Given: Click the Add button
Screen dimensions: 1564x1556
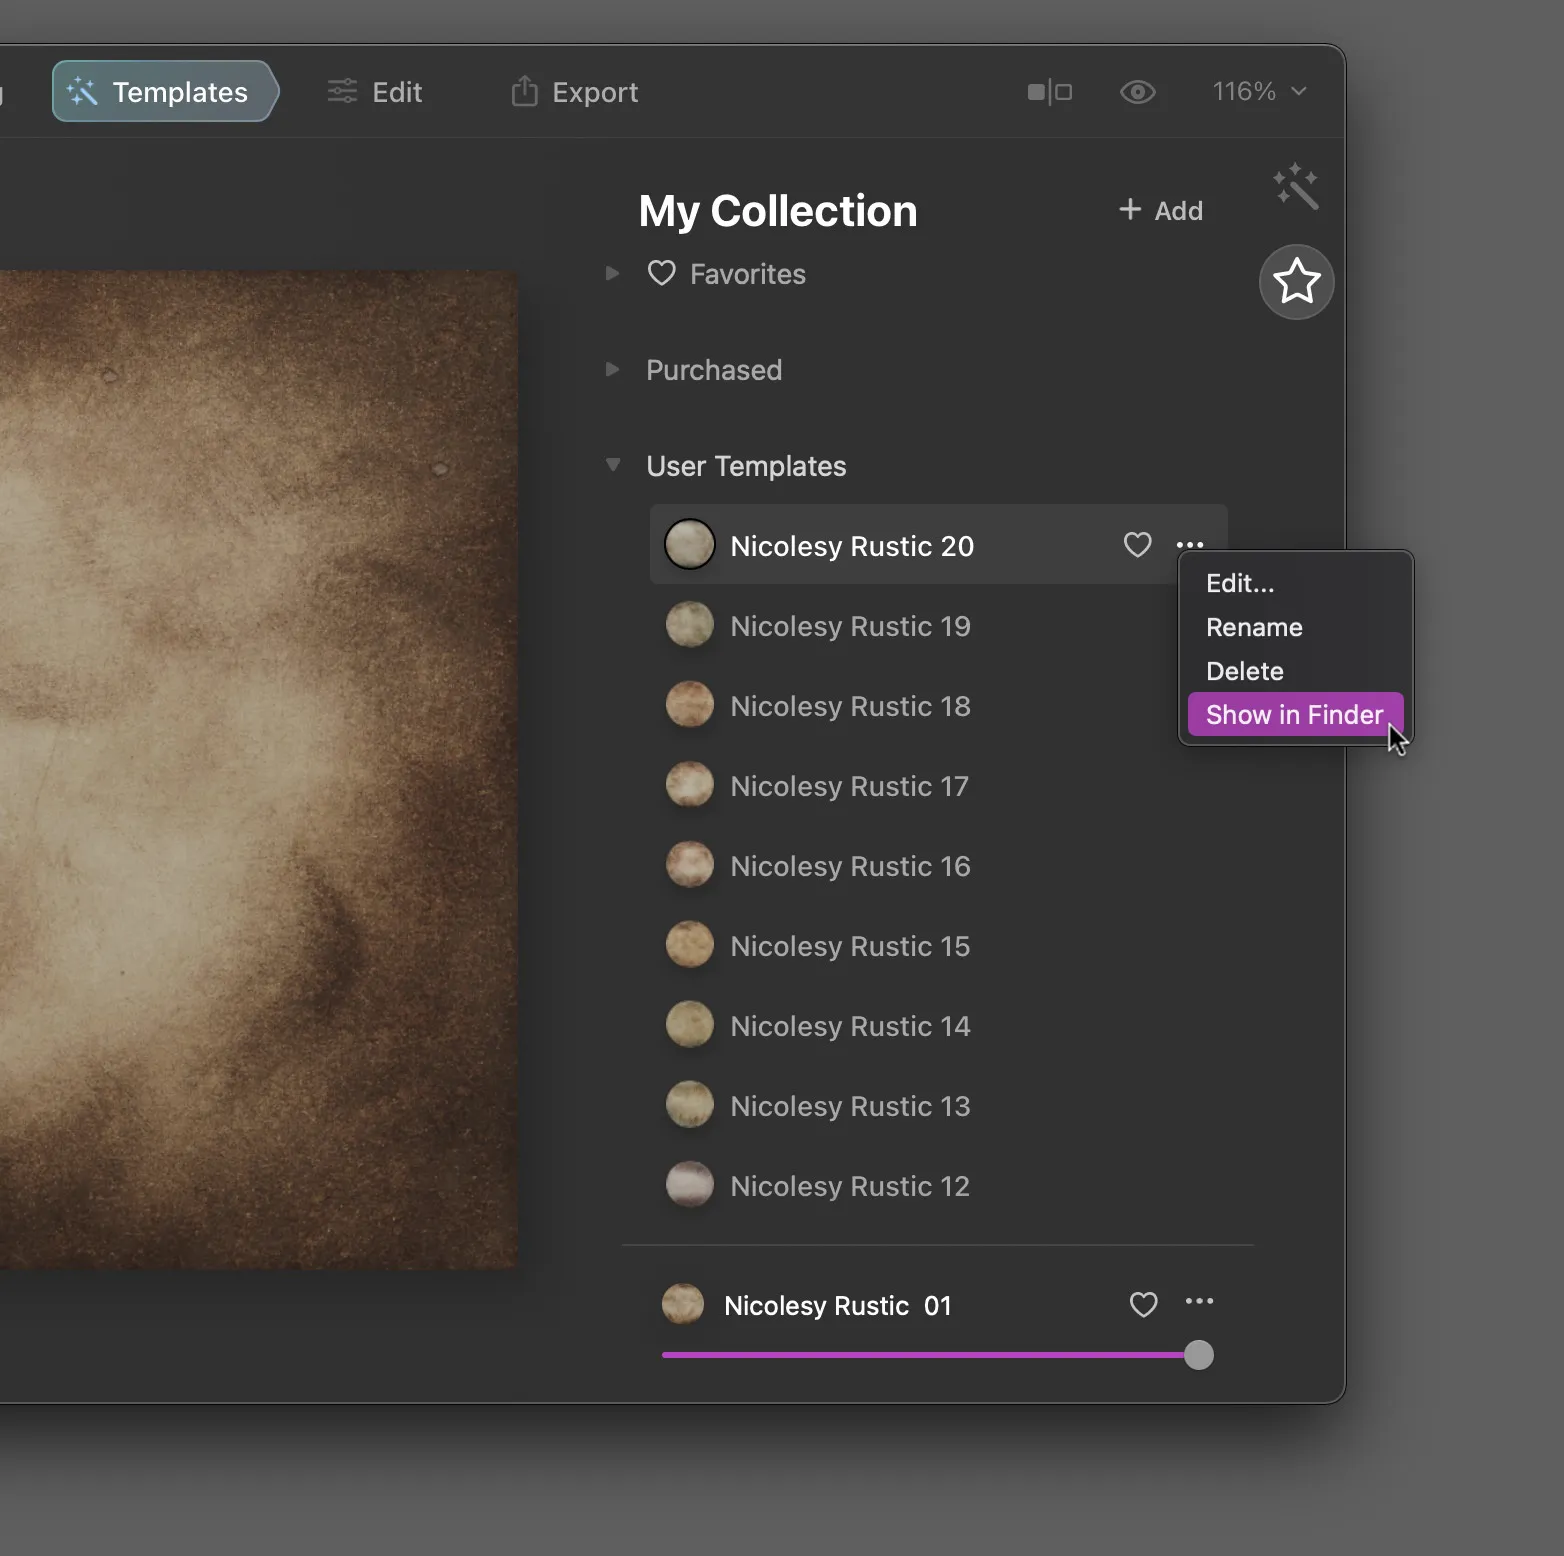Looking at the screenshot, I should [x=1160, y=210].
